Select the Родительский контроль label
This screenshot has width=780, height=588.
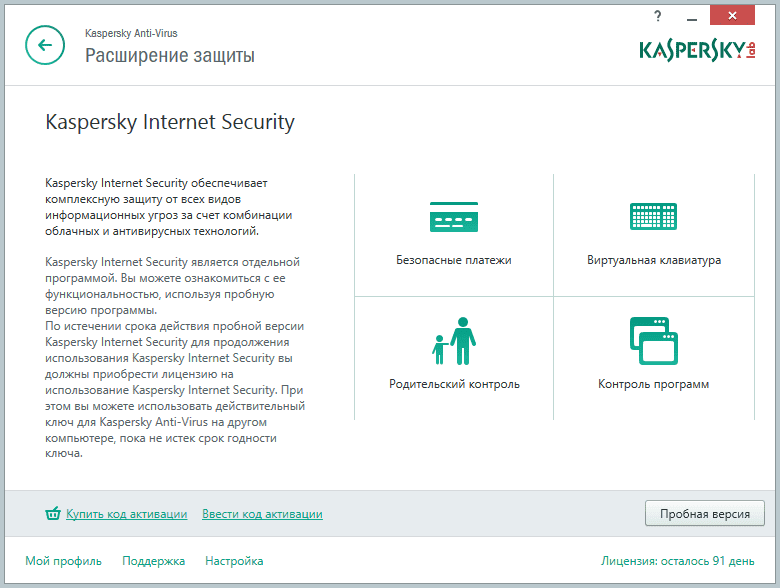454,384
